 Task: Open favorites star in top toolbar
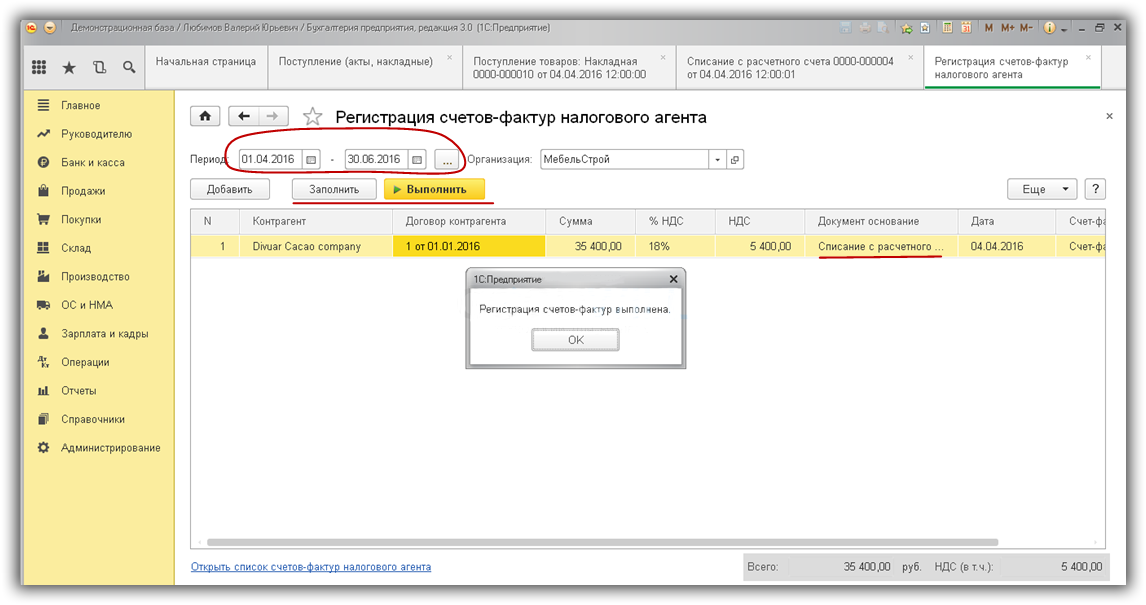coord(69,67)
